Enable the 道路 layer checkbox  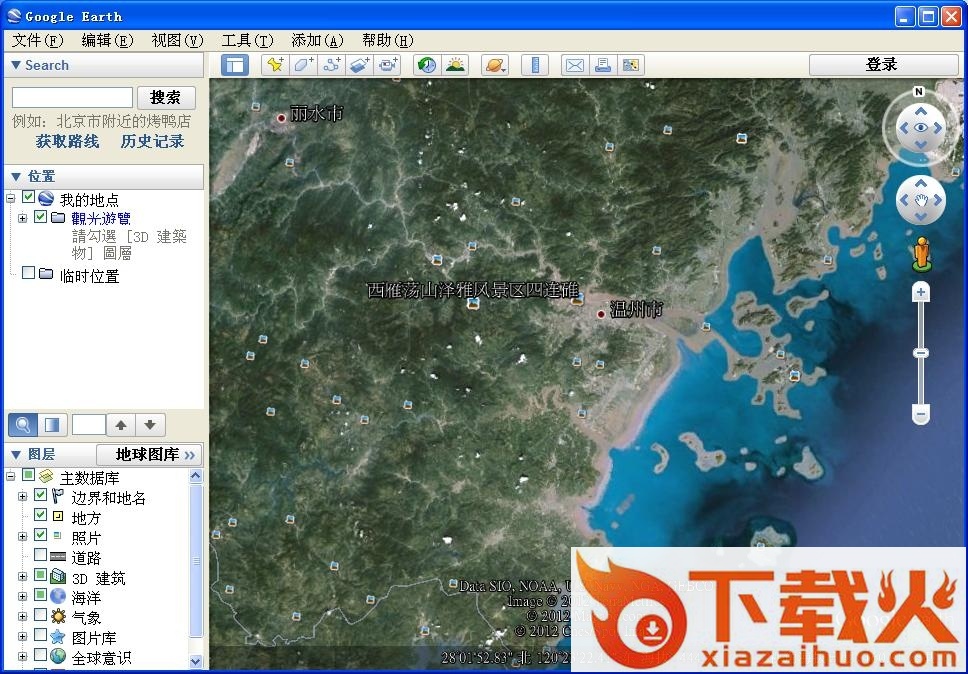pos(40,556)
